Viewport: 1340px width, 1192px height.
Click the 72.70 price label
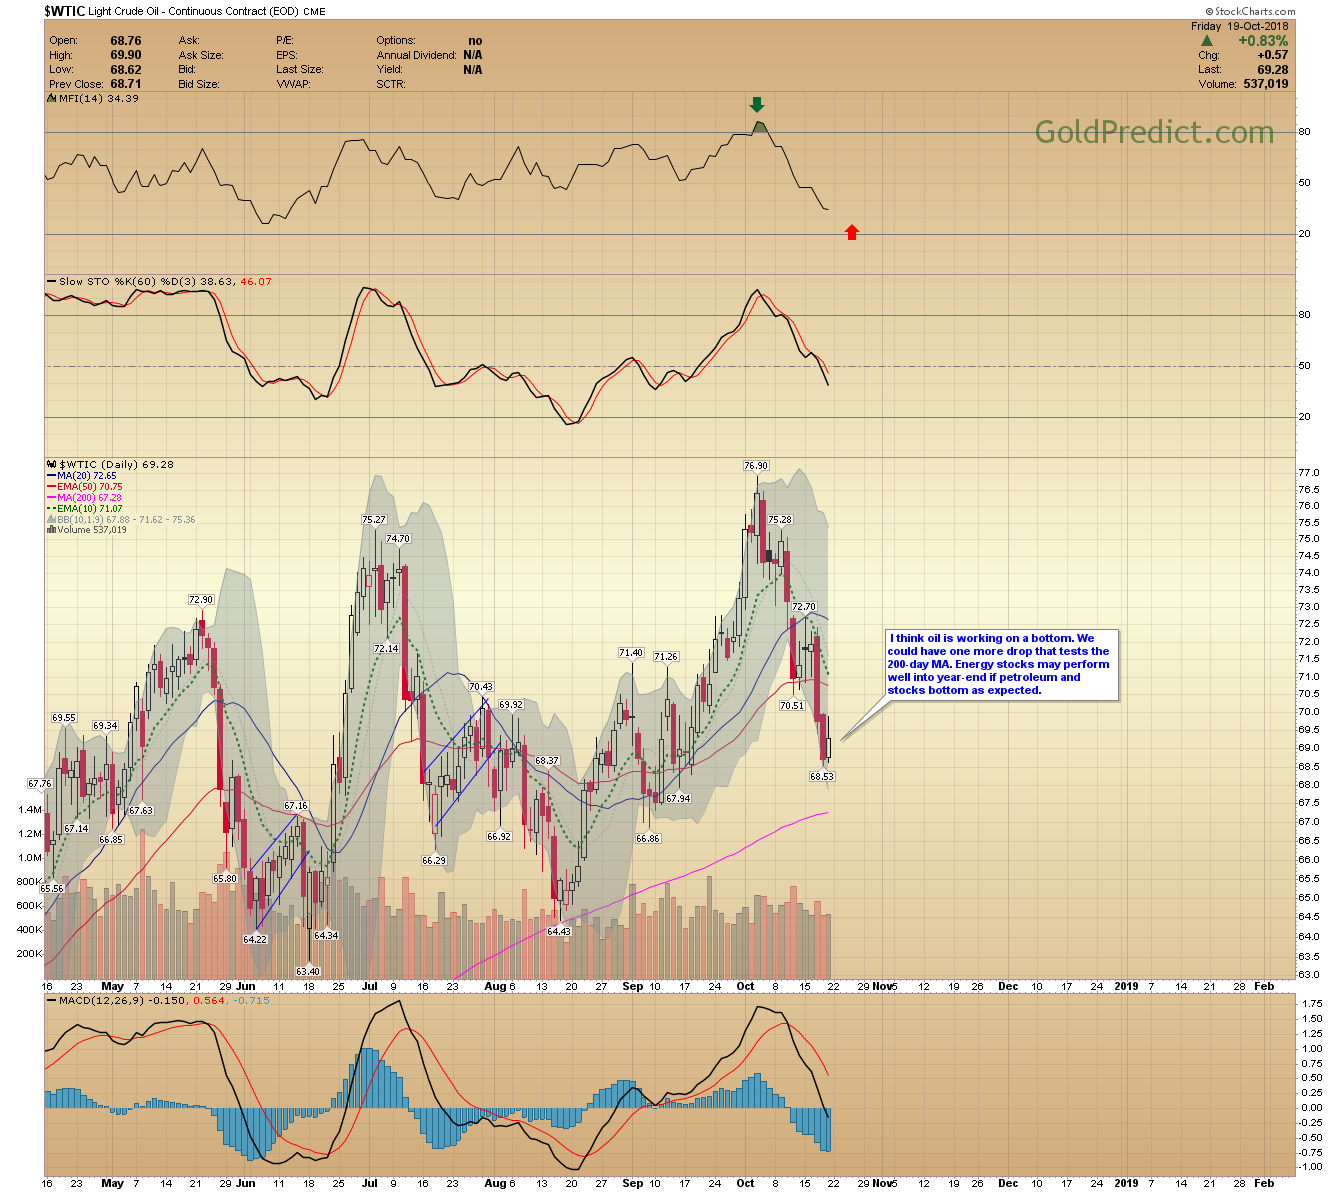(x=804, y=607)
